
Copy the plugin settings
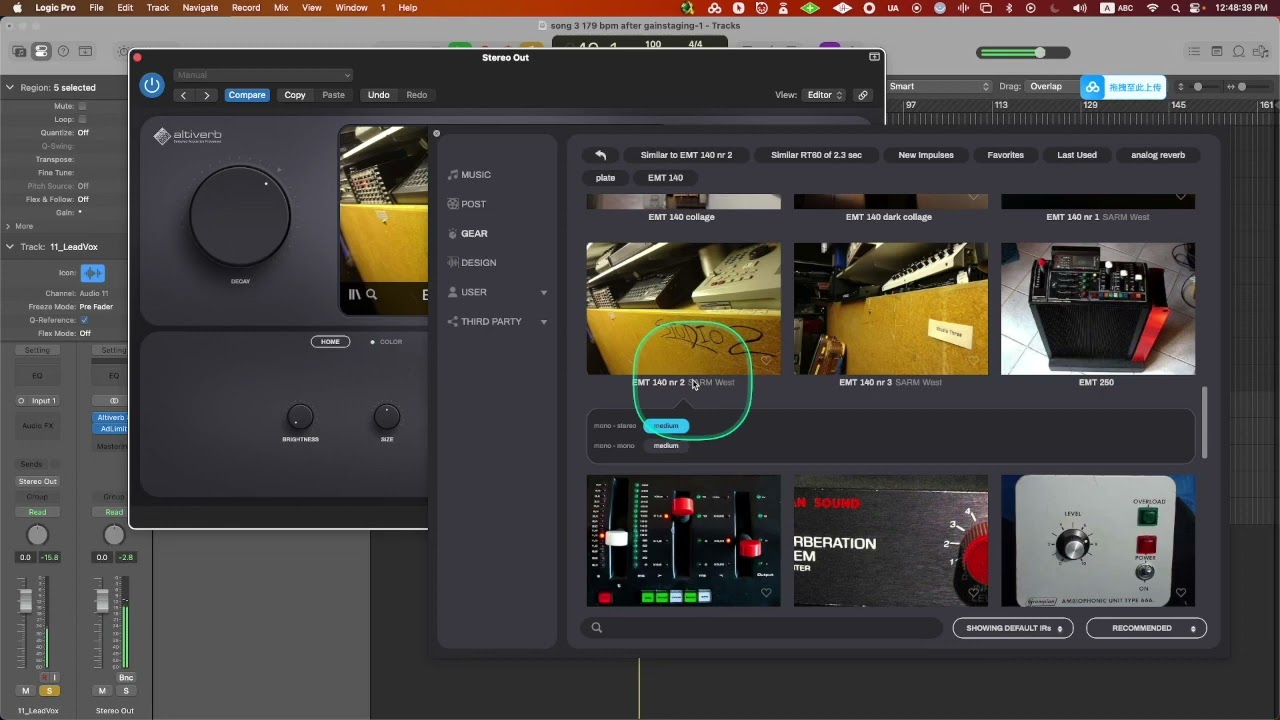pyautogui.click(x=295, y=95)
